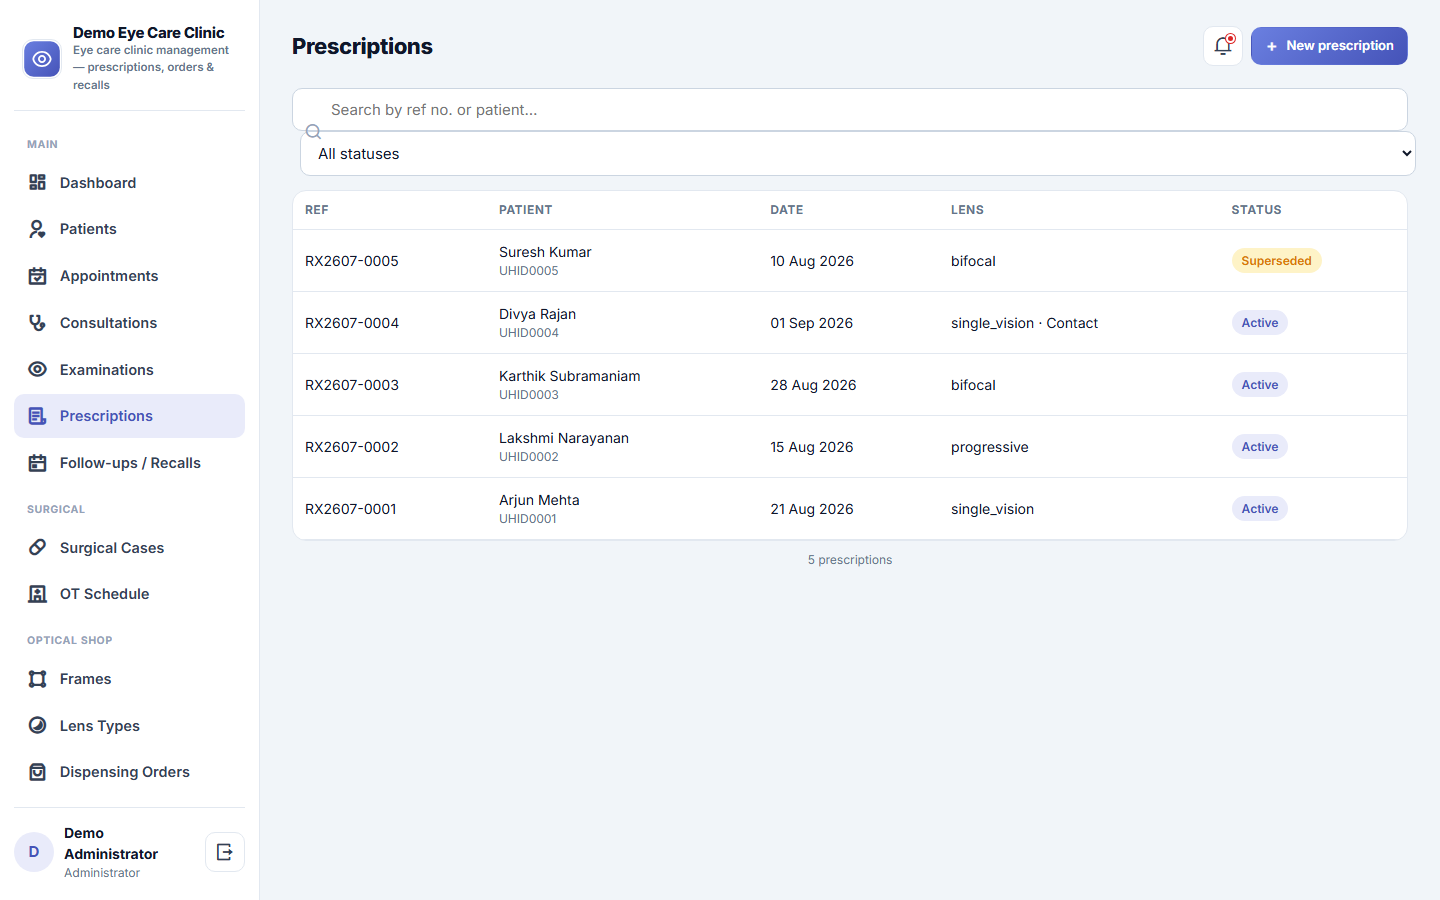
Task: Click patient Arjun Mehta
Action: [x=539, y=500]
